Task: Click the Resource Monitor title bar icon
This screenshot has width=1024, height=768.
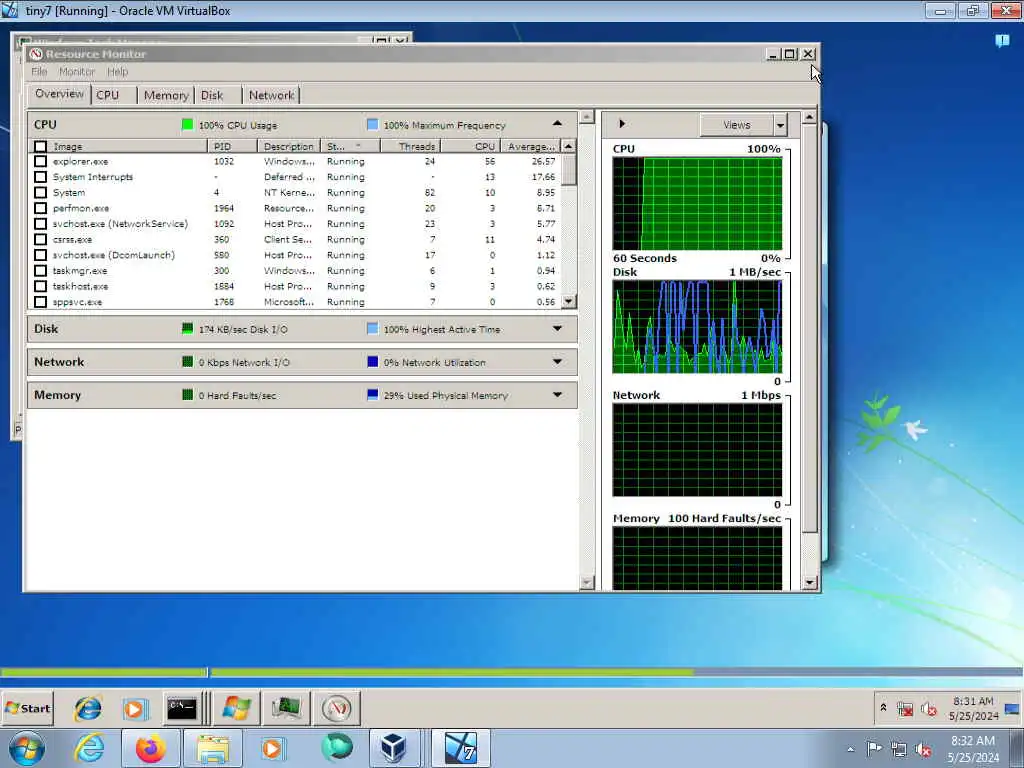Action: click(x=36, y=54)
